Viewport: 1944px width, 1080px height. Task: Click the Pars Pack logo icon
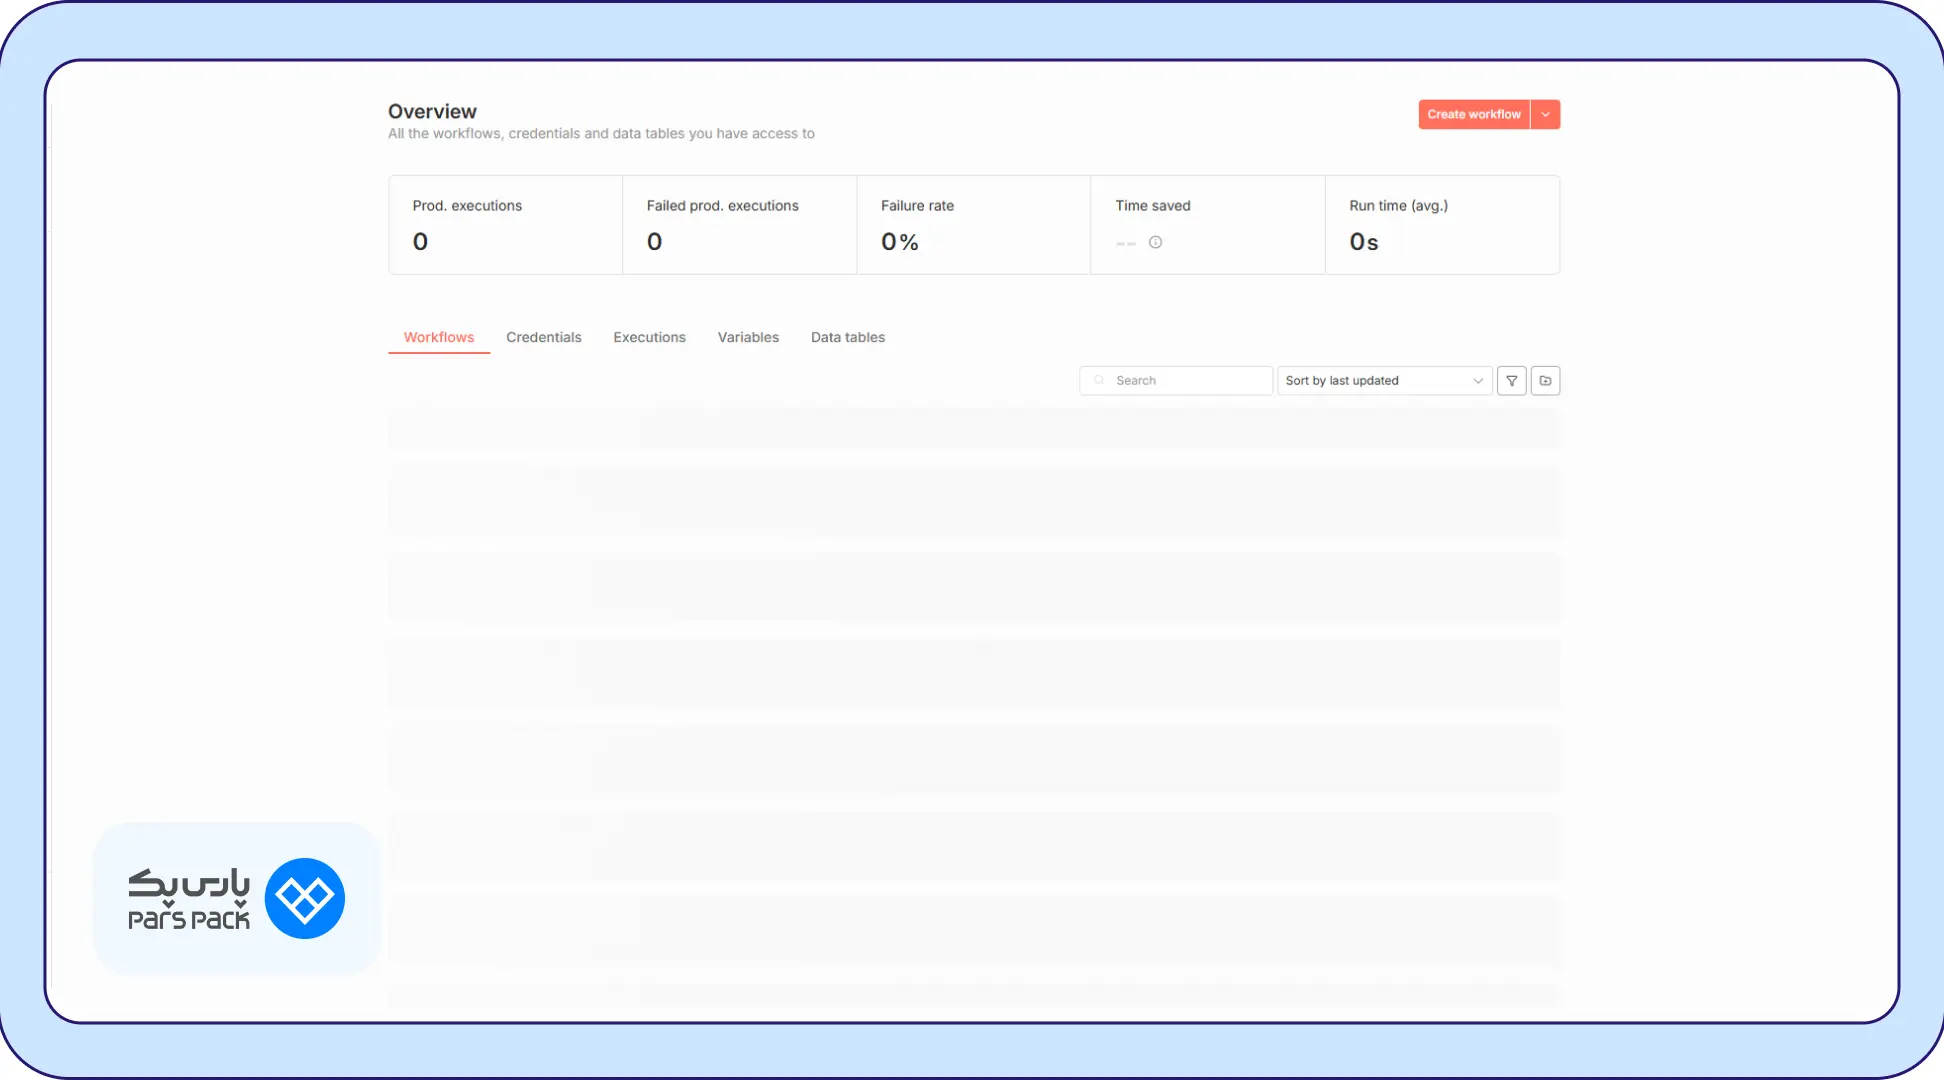click(304, 898)
